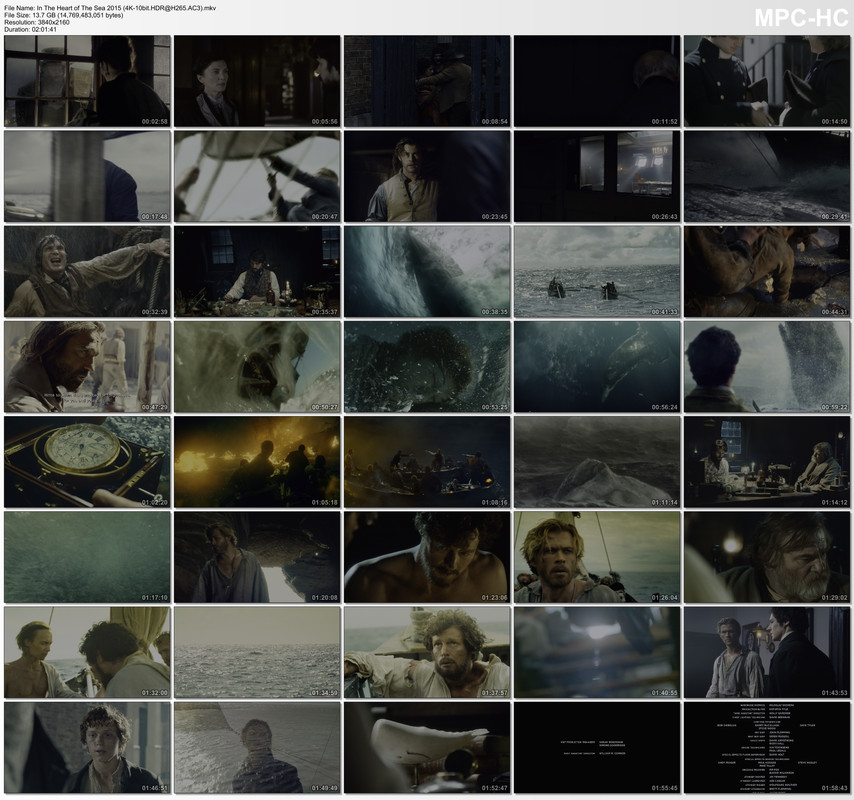Image resolution: width=854 pixels, height=800 pixels.
Task: Select the thumbnail timestamped 00:26:43
Action: 597,176
